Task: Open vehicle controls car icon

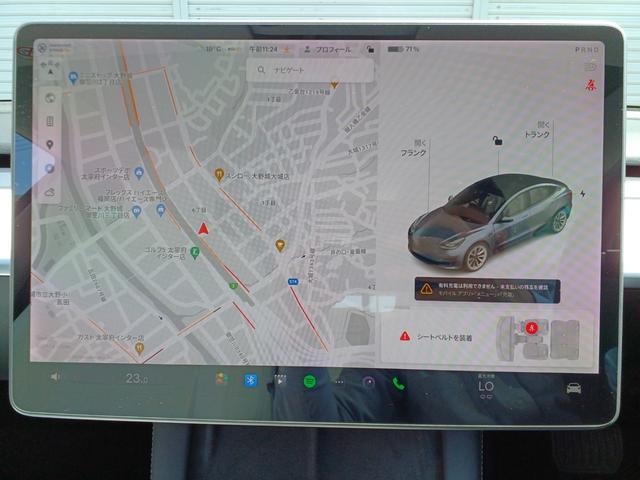Action: point(573,388)
